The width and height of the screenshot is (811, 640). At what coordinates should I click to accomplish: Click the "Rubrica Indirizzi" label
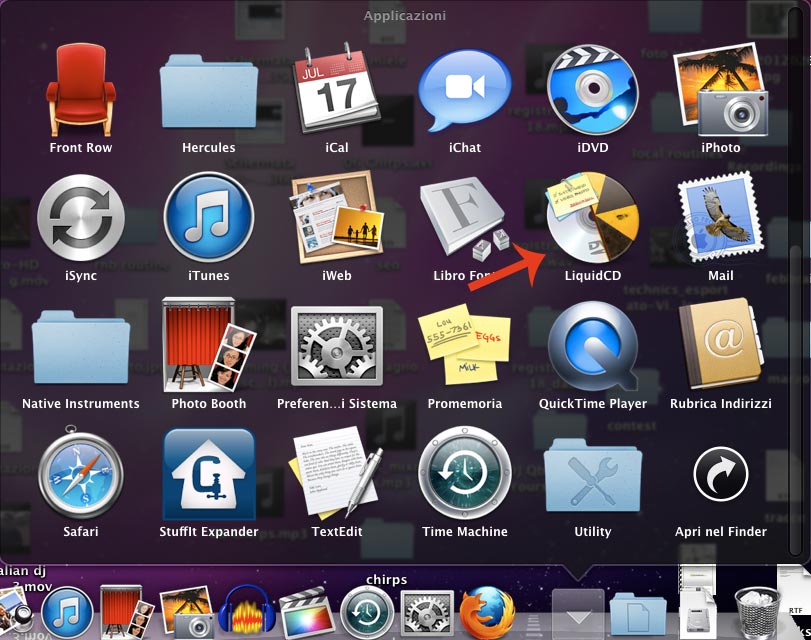click(x=720, y=404)
